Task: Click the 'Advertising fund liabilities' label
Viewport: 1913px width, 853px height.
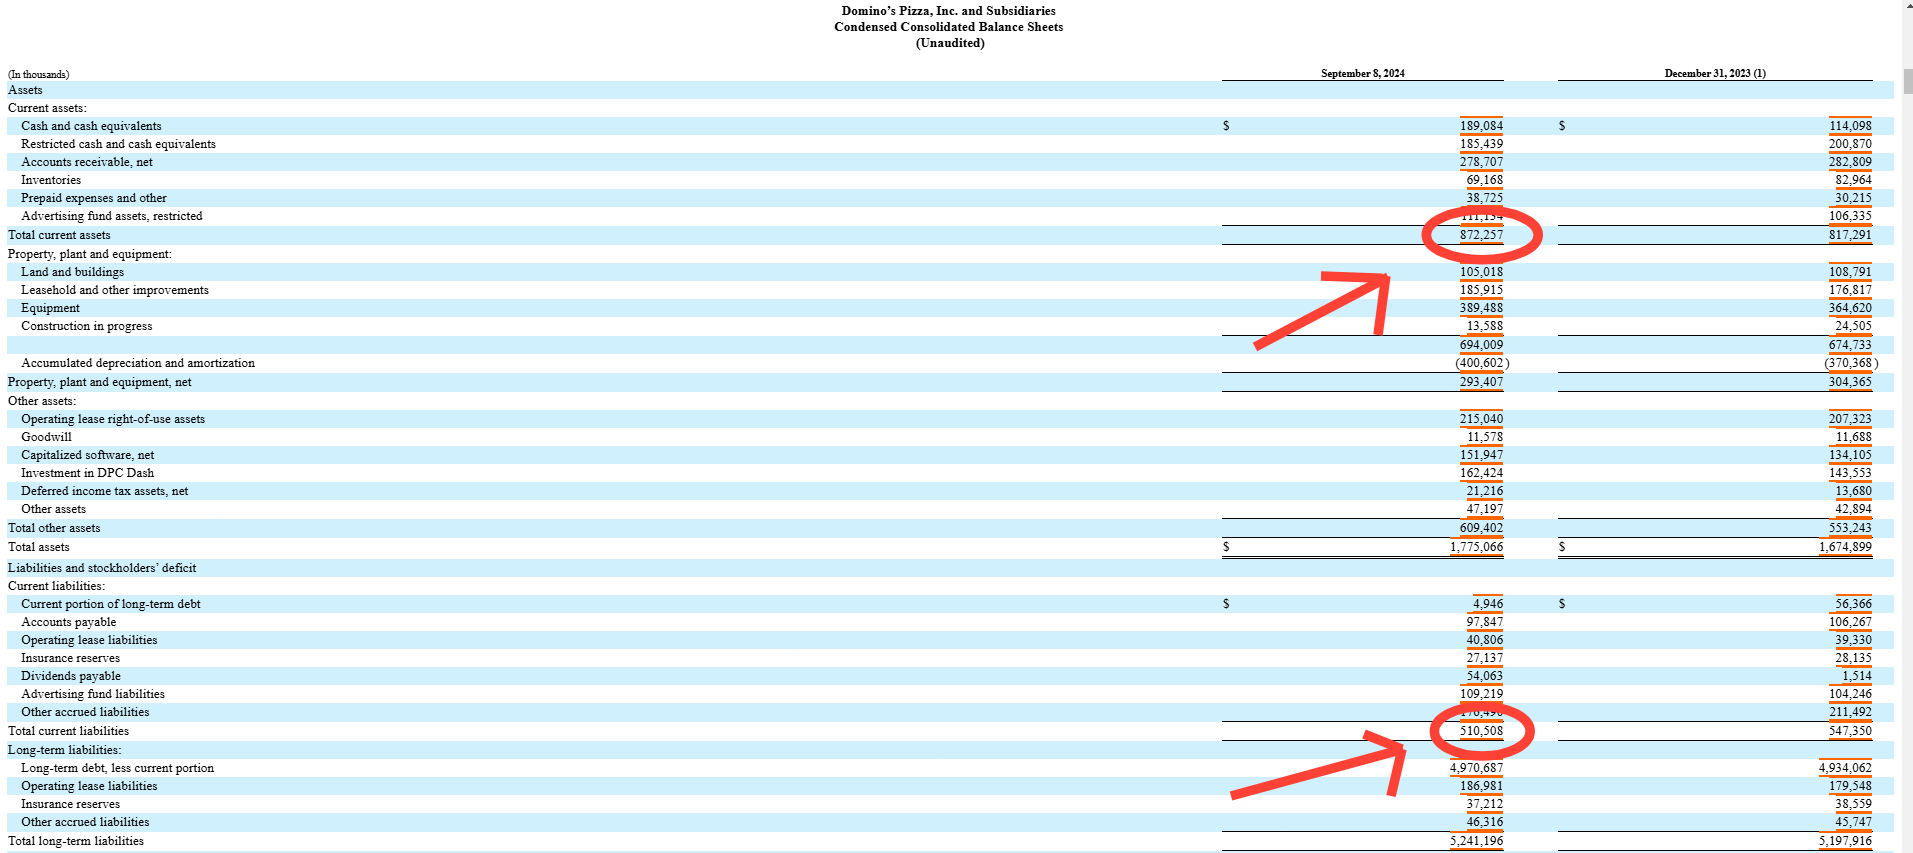Action: [93, 694]
